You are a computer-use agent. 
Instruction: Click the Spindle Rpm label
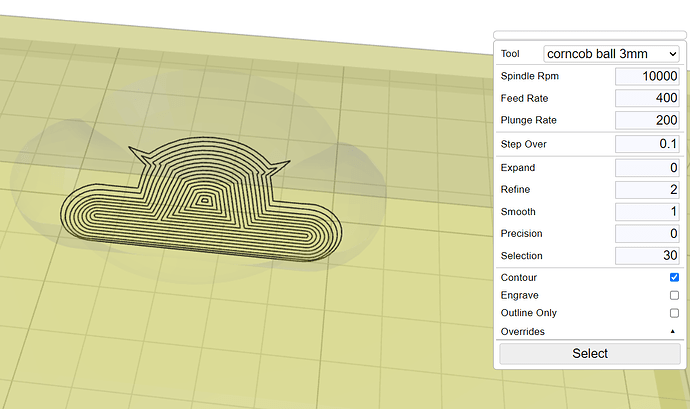[529, 76]
